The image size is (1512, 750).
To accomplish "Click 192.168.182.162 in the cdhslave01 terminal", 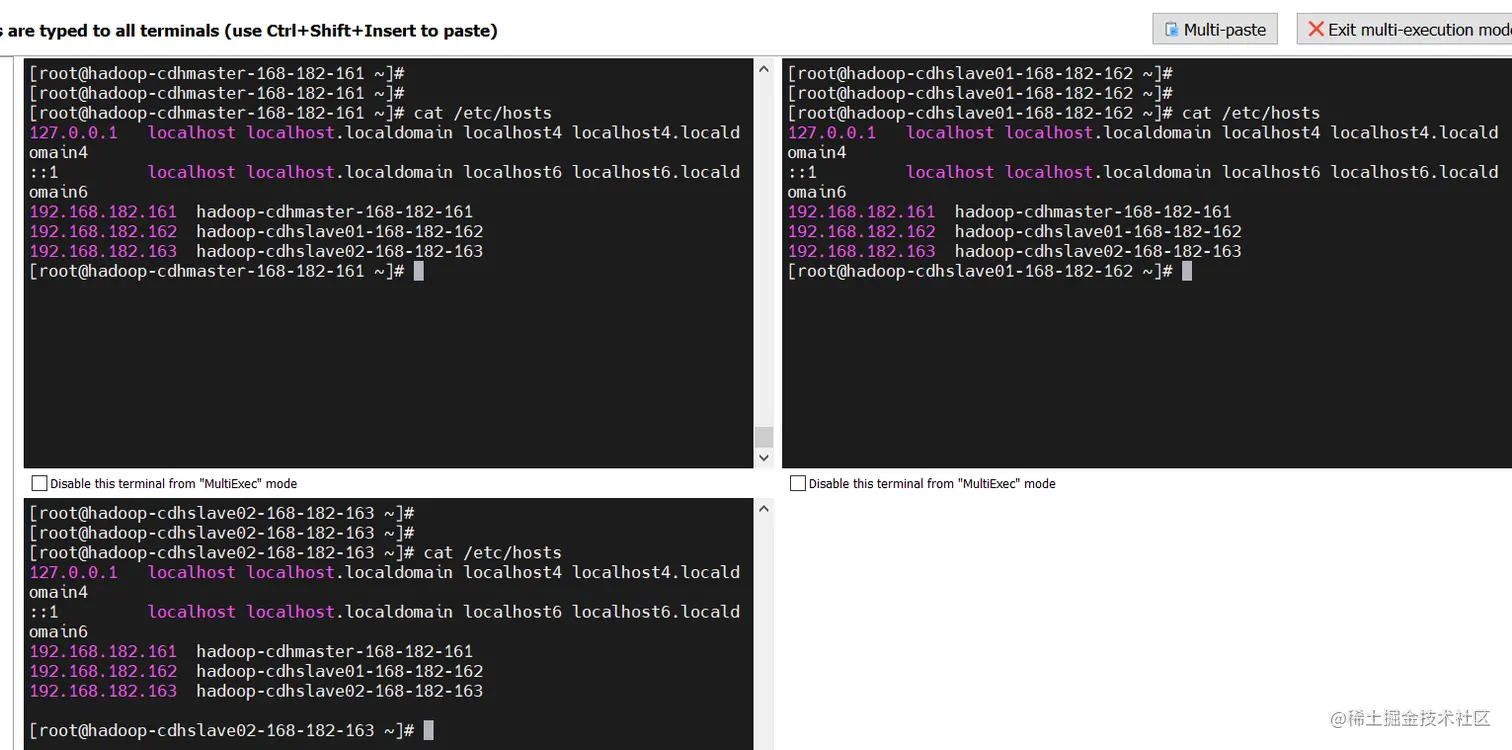I will [862, 231].
